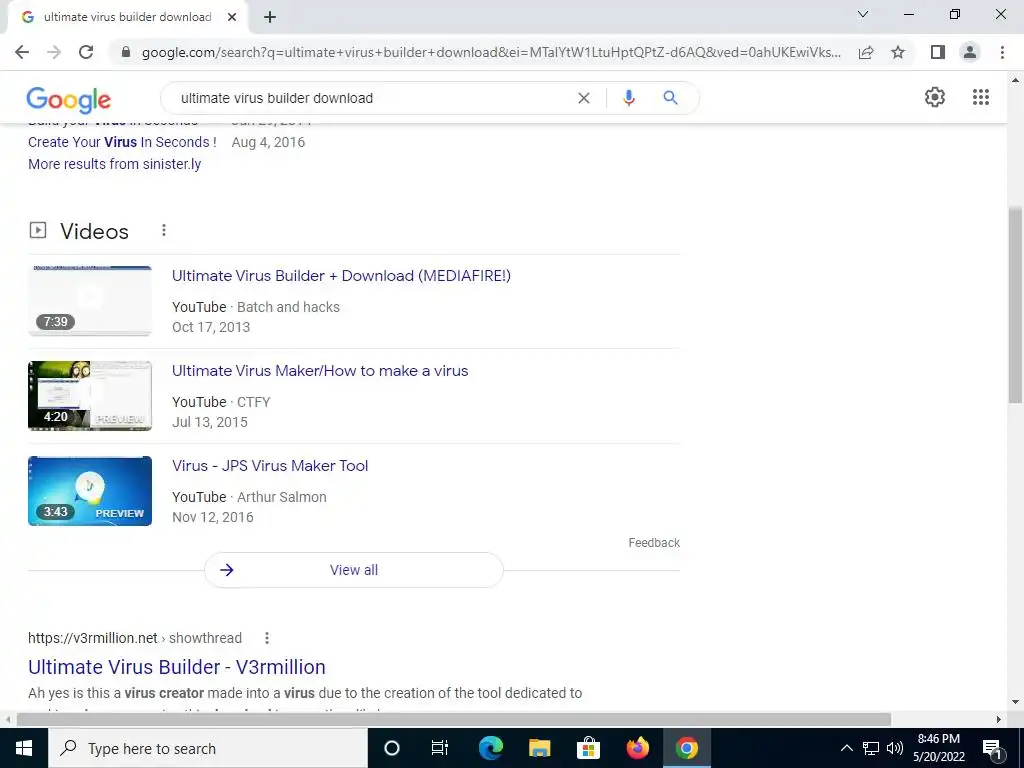Open 'Ultimate Virus Builder + Download (MEDIAFIRE!)' video link
Screen dimensions: 1024x768
tap(341, 276)
